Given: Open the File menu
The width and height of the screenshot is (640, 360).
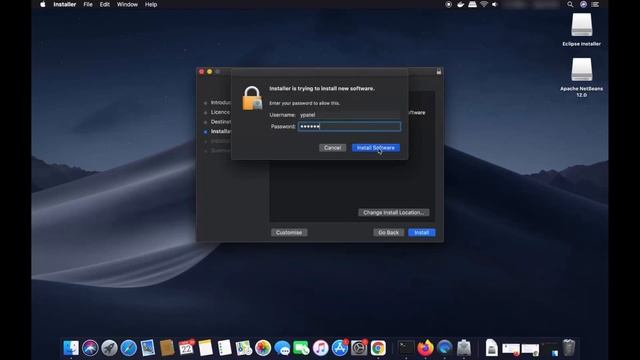Looking at the screenshot, I should [x=88, y=4].
